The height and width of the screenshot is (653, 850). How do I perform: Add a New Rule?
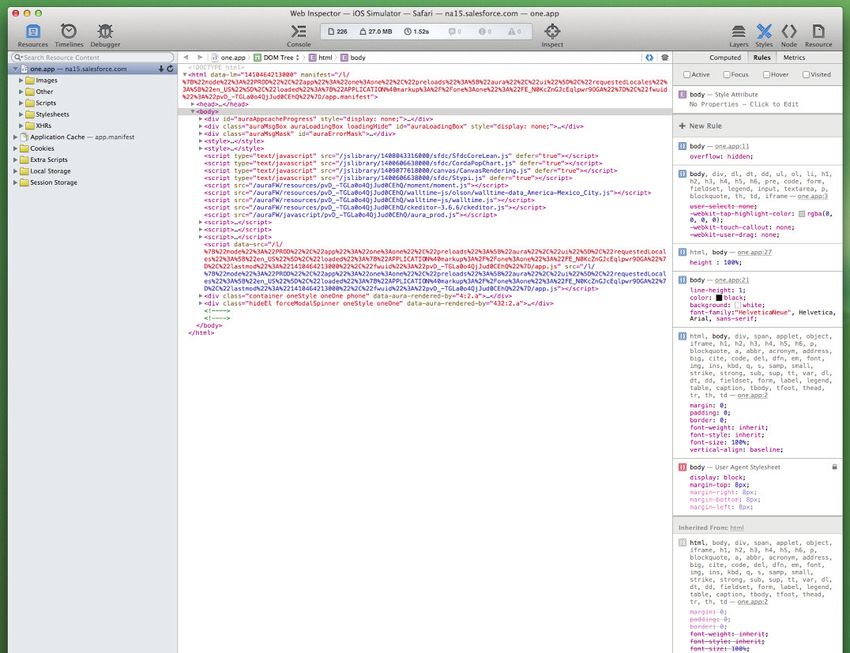click(700, 126)
